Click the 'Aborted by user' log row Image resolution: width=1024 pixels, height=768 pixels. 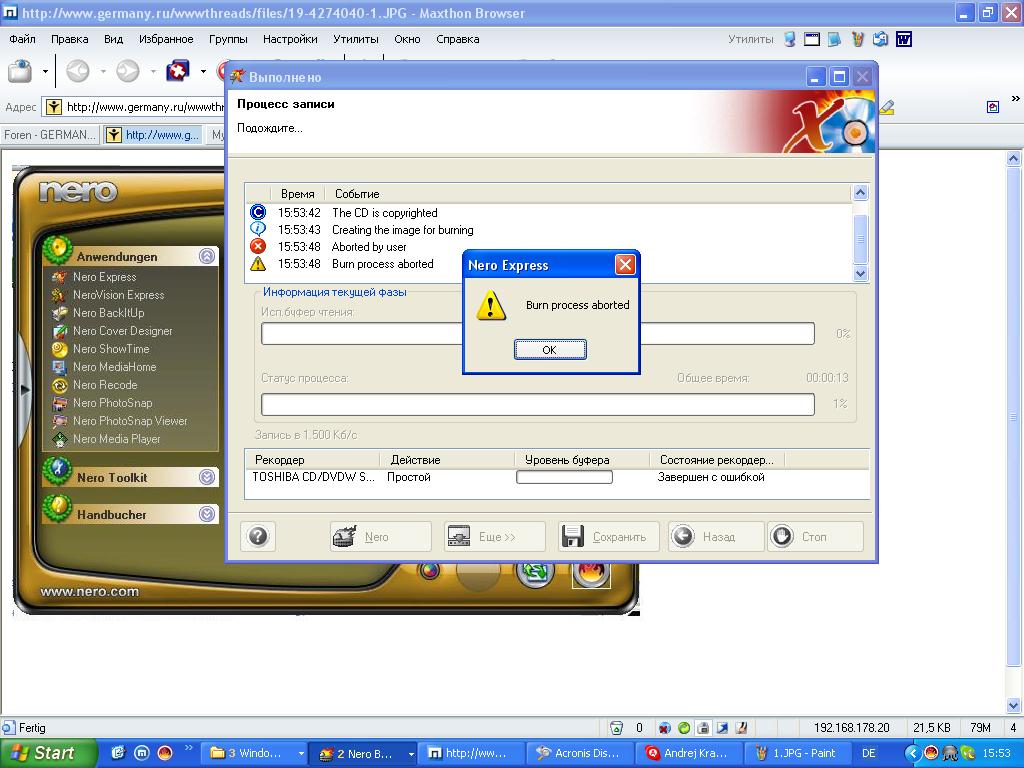(369, 247)
